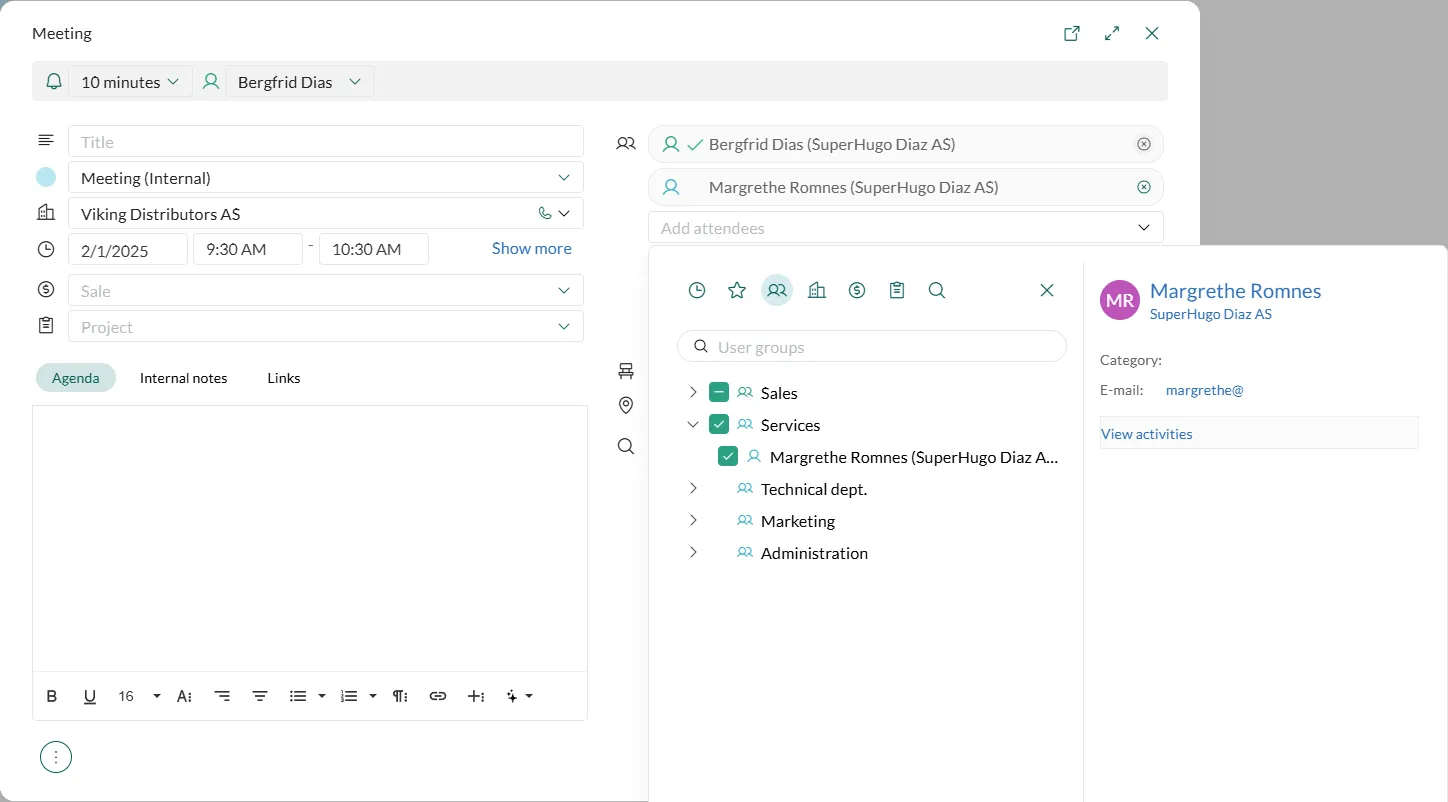Click into the Title input field
The image size is (1448, 802).
click(x=326, y=142)
